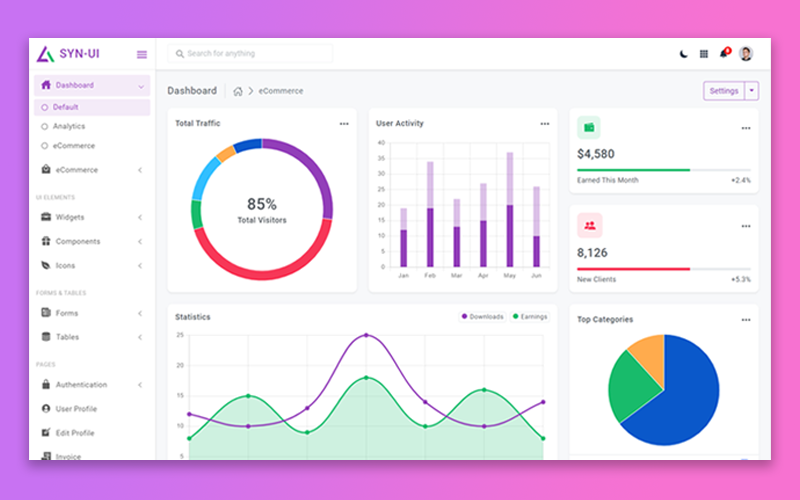Viewport: 800px width, 500px height.
Task: Click the red users icon on clients card
Action: click(x=590, y=226)
